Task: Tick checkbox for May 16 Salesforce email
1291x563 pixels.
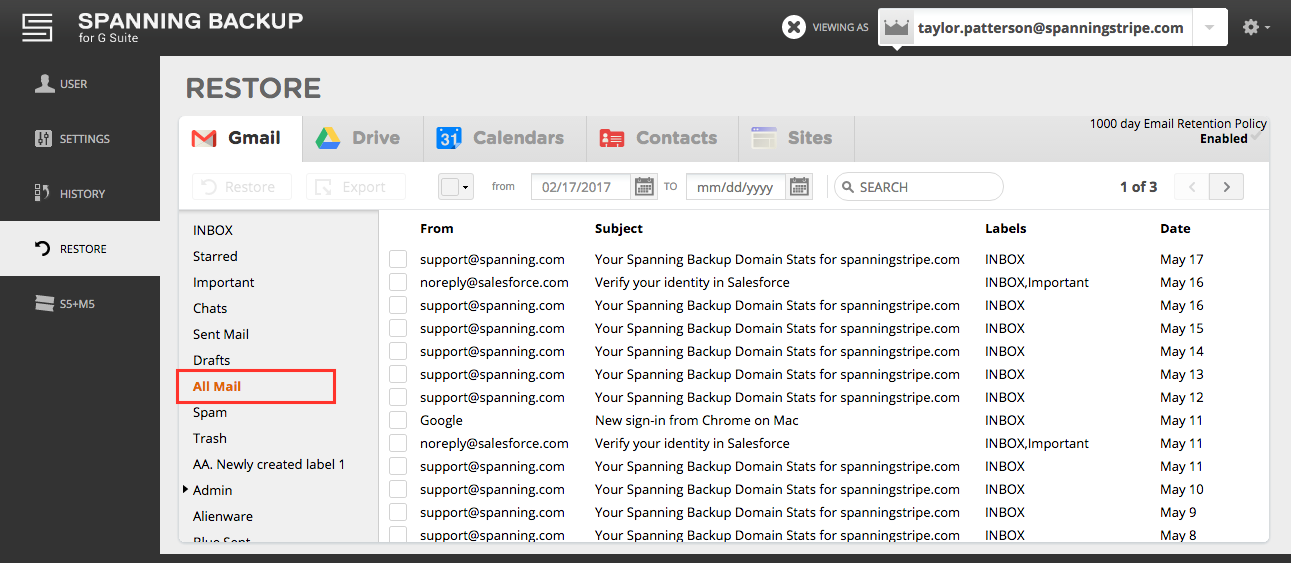Action: [398, 283]
